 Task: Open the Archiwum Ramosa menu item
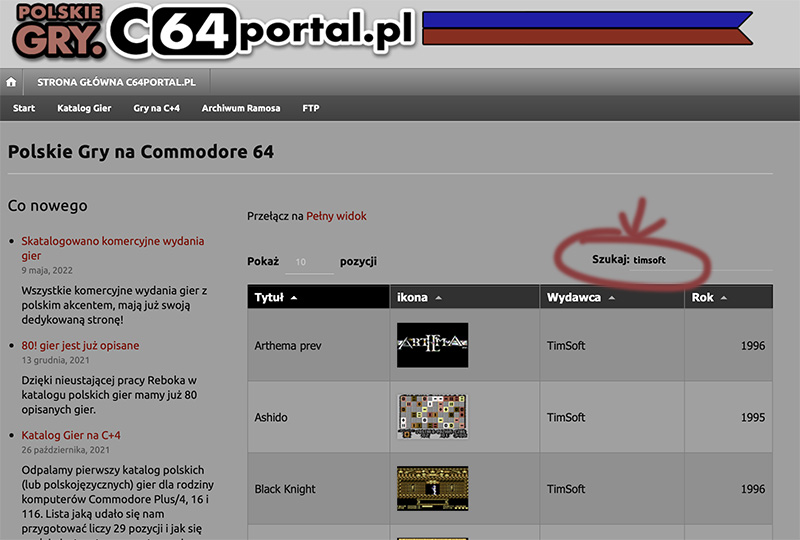(x=241, y=108)
